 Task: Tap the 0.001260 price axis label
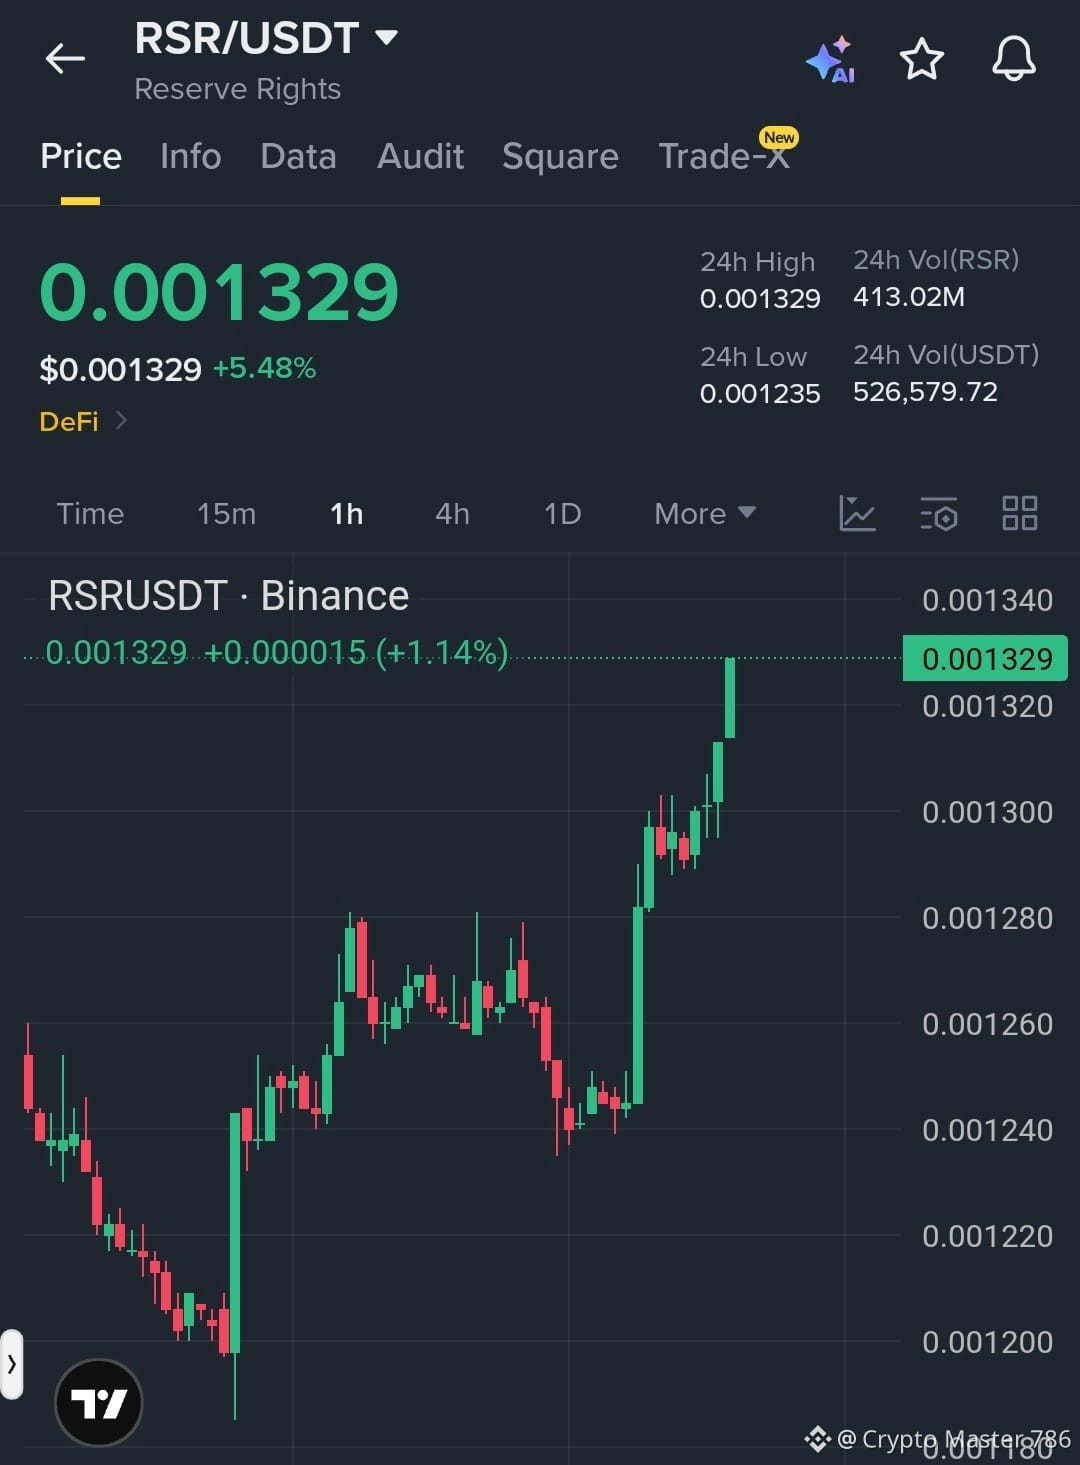pyautogui.click(x=987, y=1024)
